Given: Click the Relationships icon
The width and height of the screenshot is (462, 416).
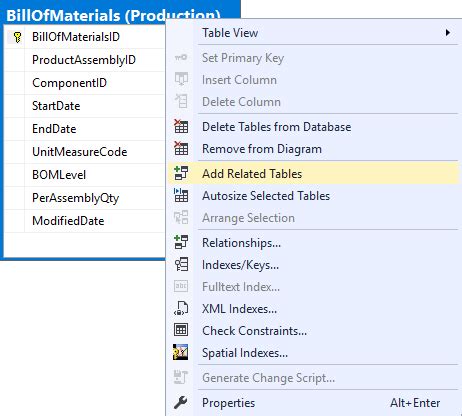Looking at the screenshot, I should click(x=181, y=242).
